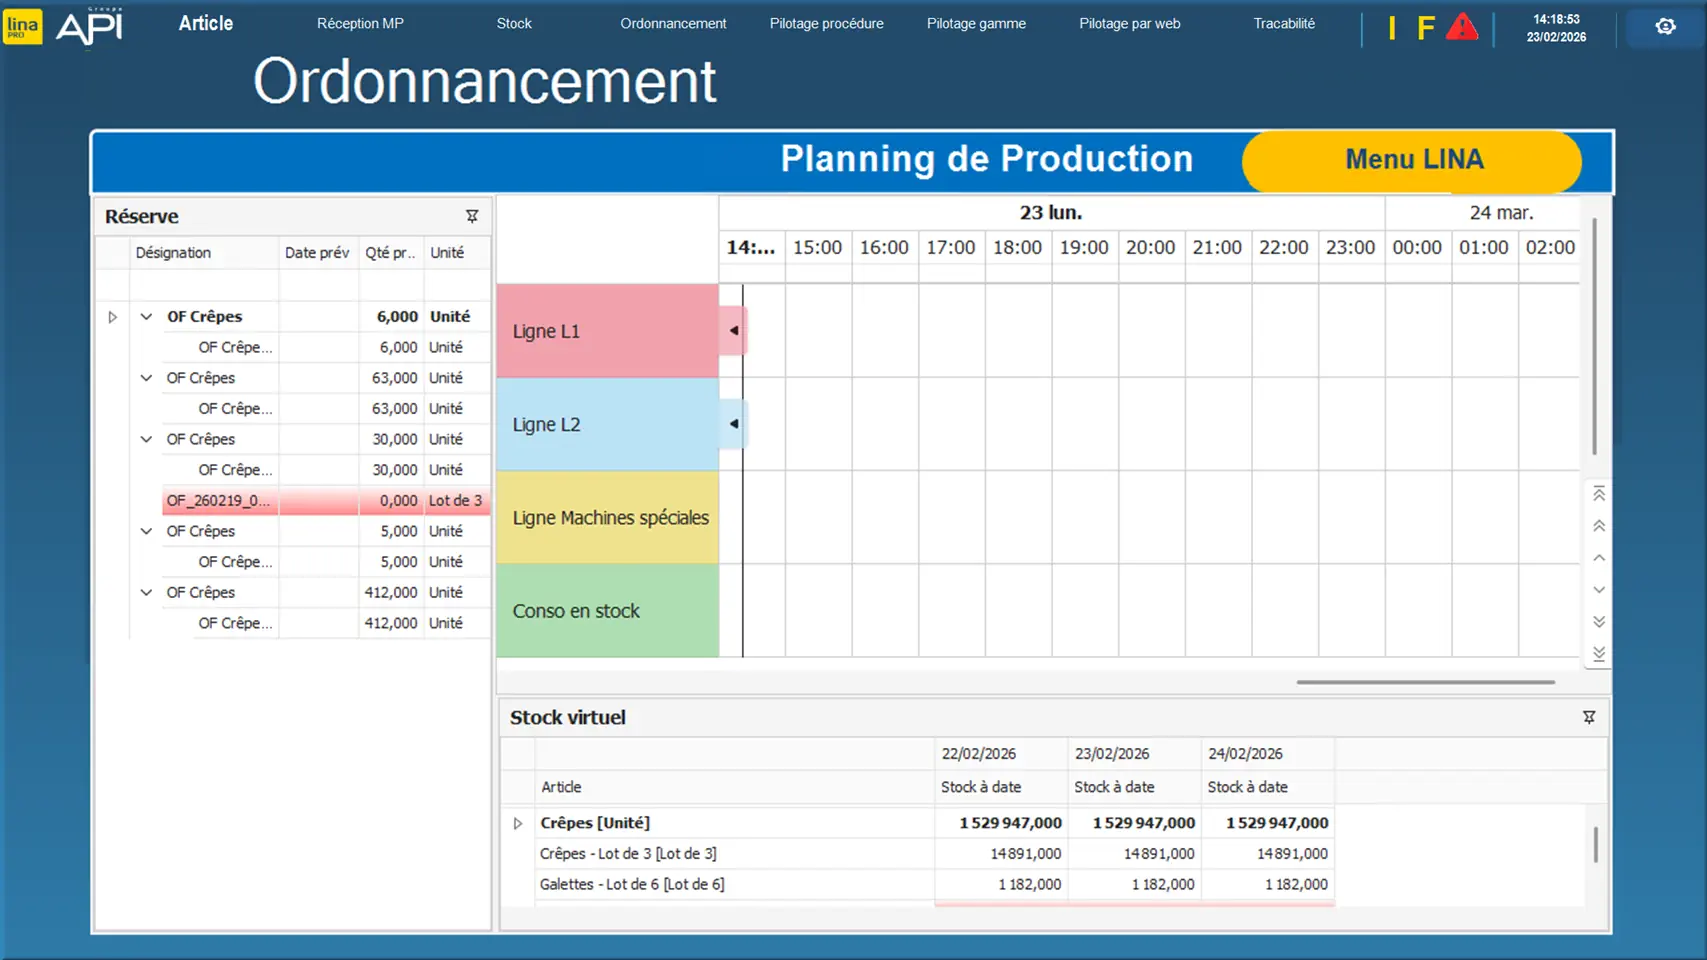Collapse the OF Crêpes group with 412,000 quantity
Viewport: 1707px width, 960px height.
[x=146, y=592]
